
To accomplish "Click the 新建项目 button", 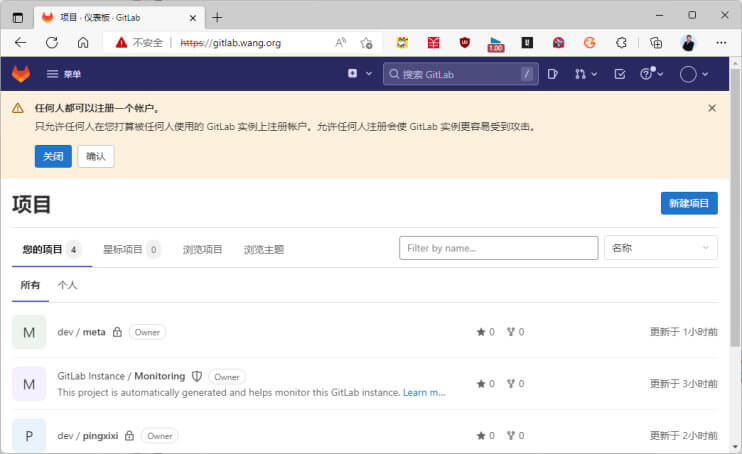I will (x=689, y=203).
